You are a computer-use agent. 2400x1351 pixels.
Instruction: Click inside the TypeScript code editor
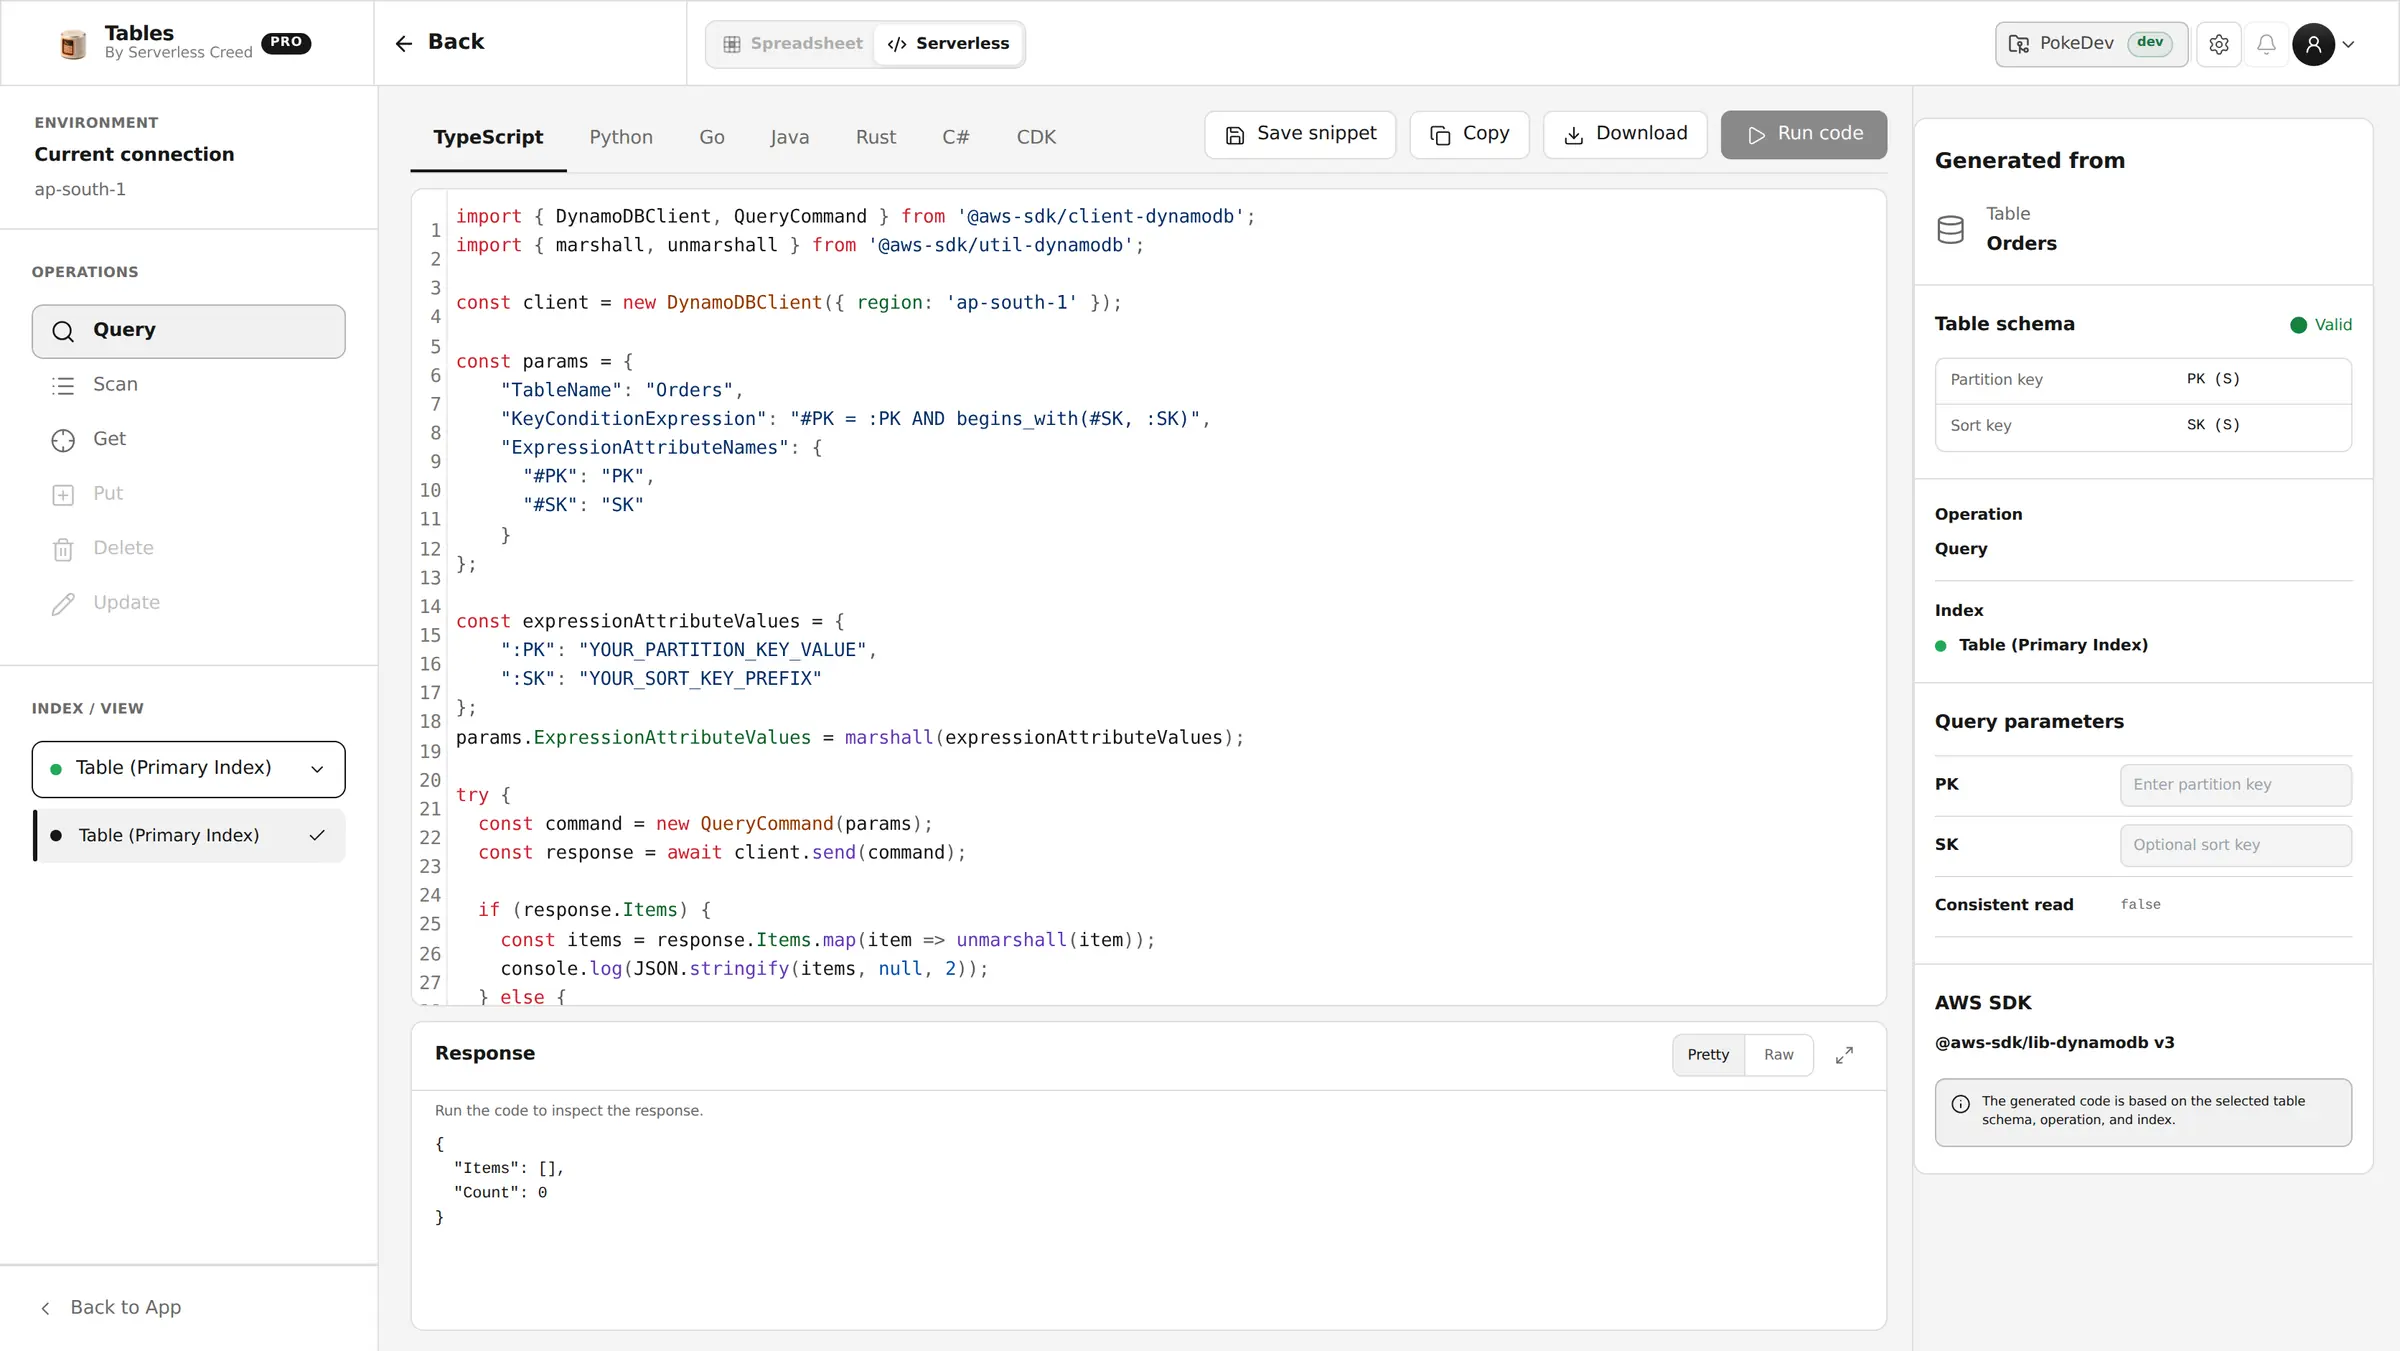(x=1149, y=598)
